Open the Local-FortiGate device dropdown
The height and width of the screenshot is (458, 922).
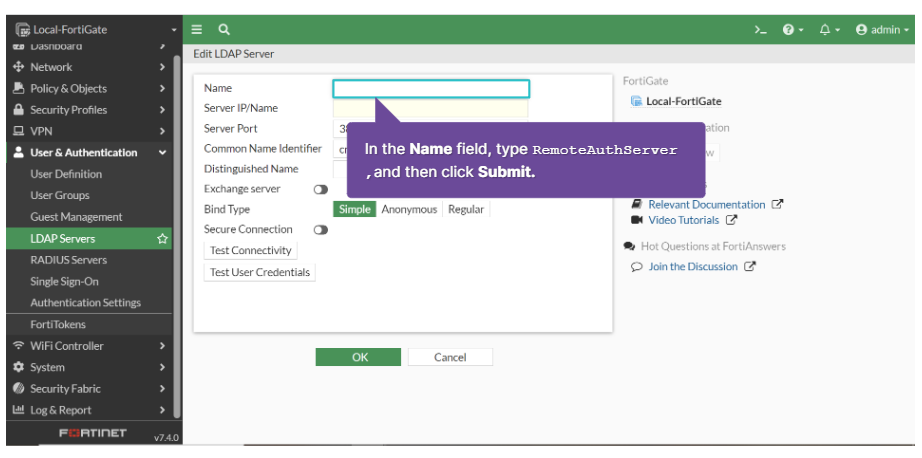tap(96, 29)
